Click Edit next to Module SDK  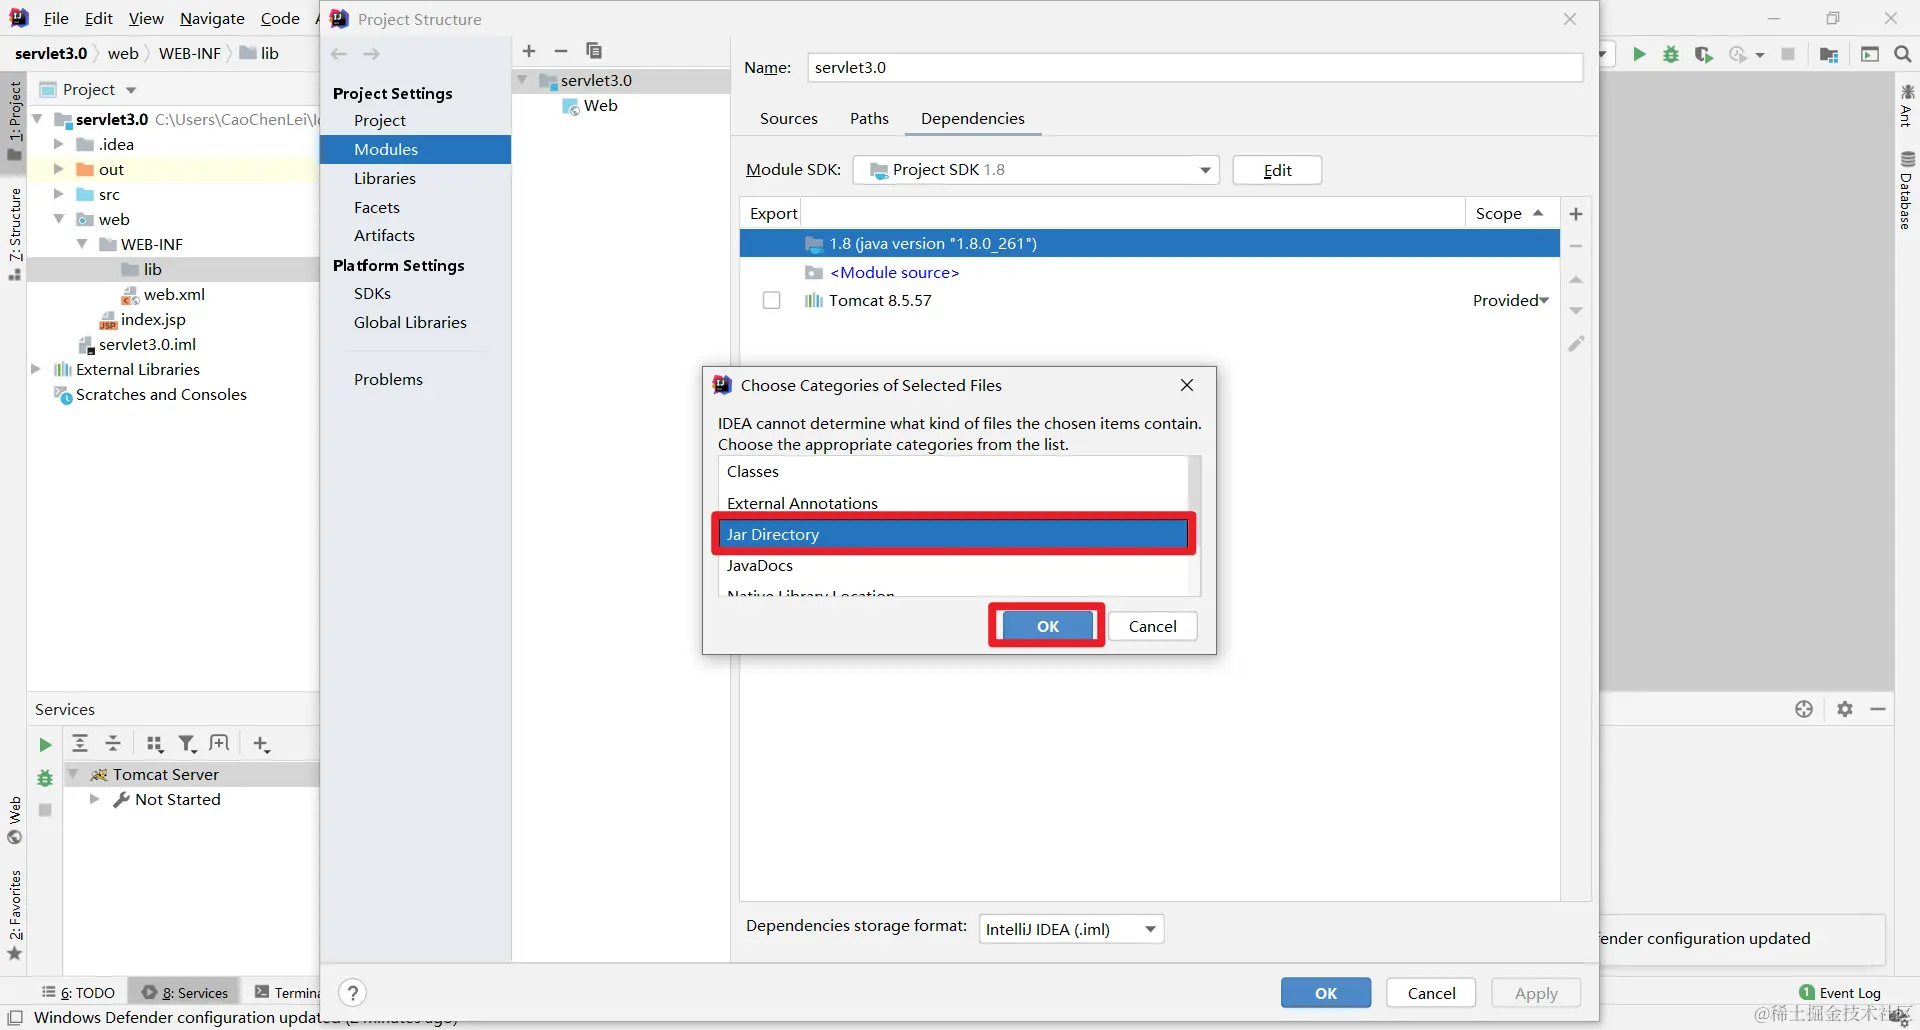[x=1277, y=170]
